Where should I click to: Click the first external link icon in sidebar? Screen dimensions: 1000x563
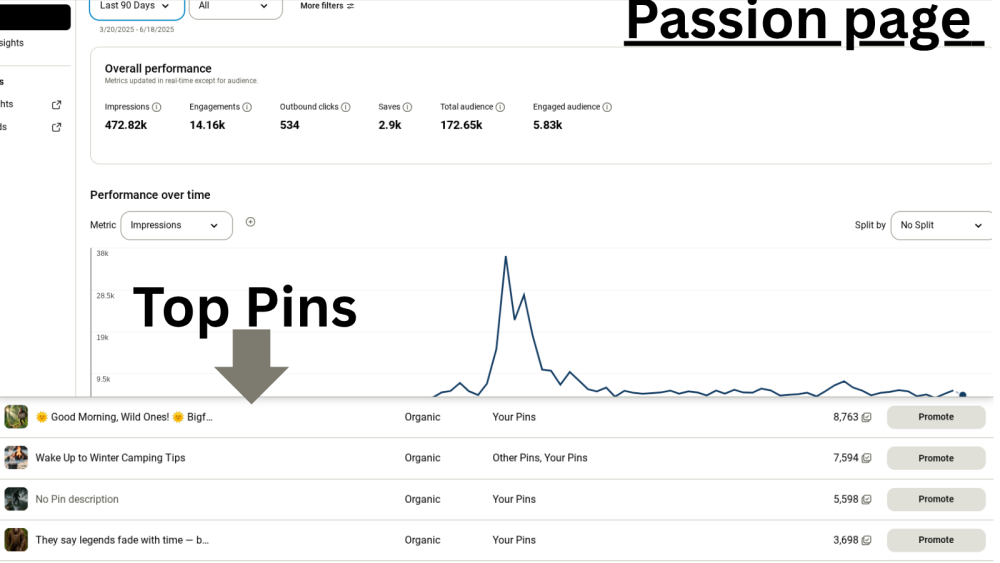click(x=57, y=104)
